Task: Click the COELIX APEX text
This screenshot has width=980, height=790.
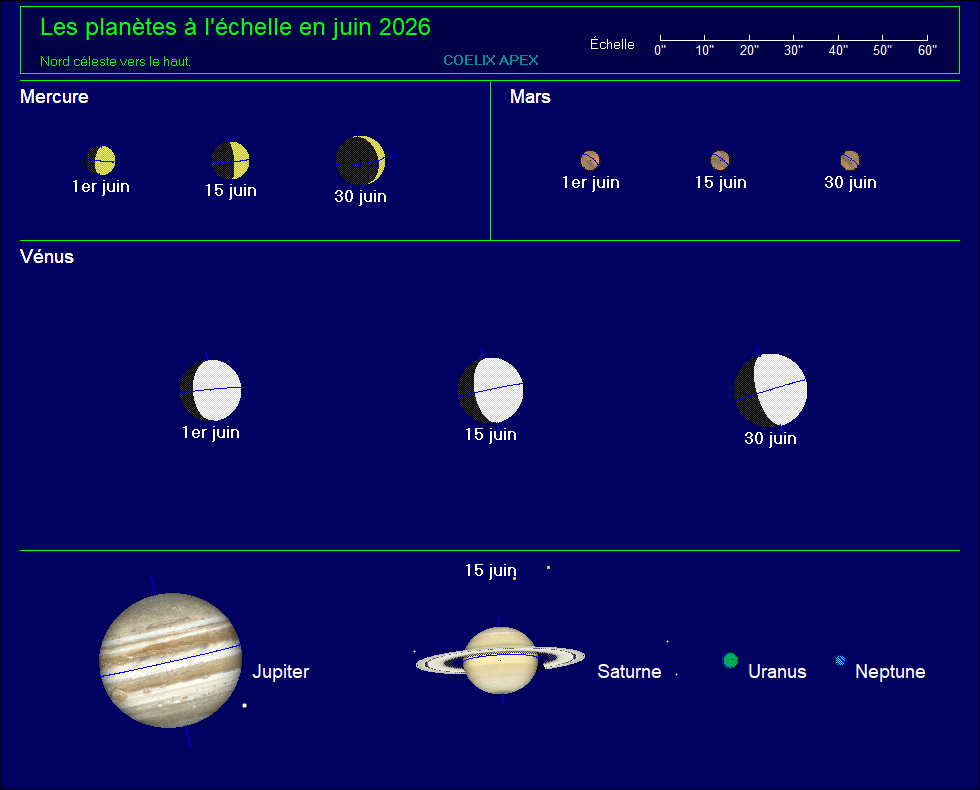Action: coord(491,60)
